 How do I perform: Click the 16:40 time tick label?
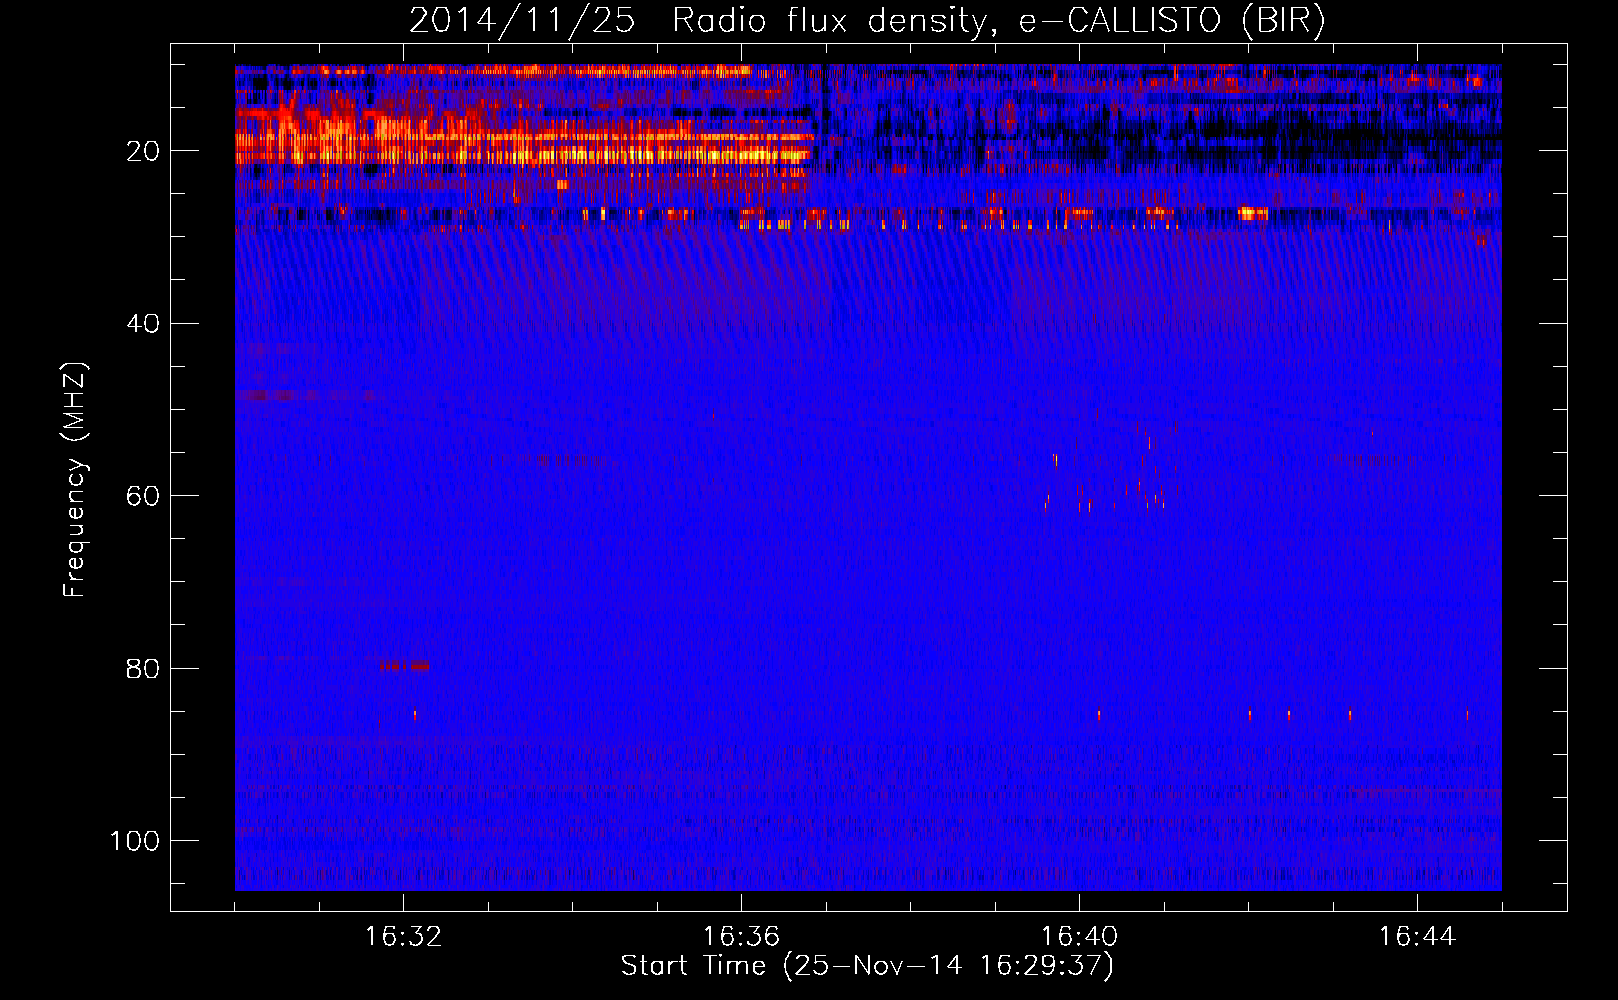point(1079,937)
